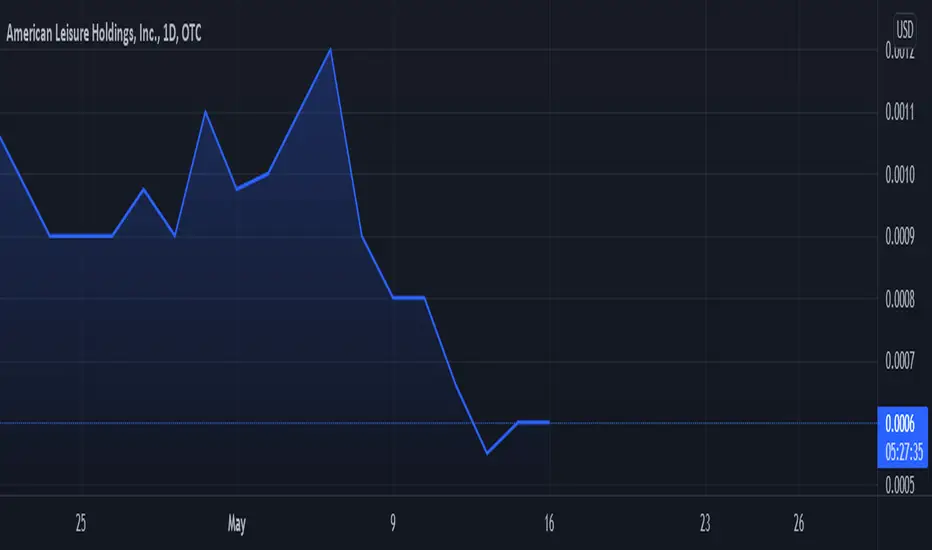932x550 pixels.
Task: Click the 0.0010 price axis label
Action: pos(900,174)
